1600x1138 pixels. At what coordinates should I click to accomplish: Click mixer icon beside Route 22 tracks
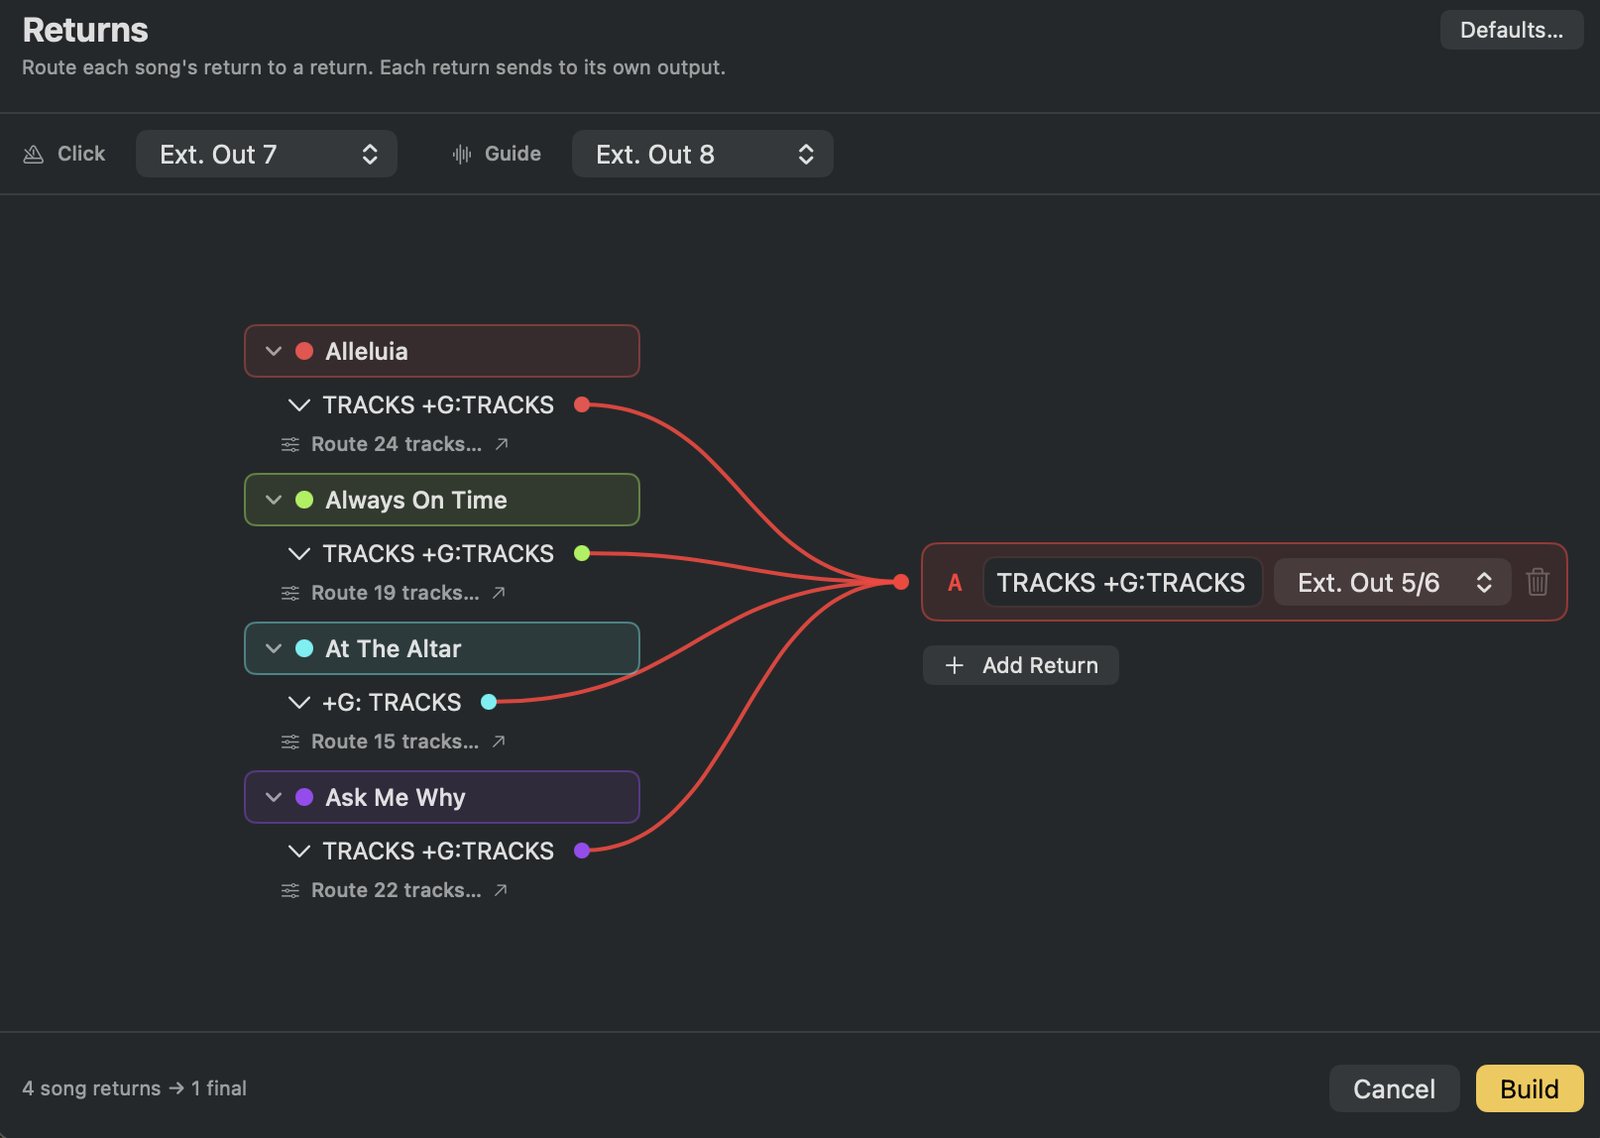[290, 890]
